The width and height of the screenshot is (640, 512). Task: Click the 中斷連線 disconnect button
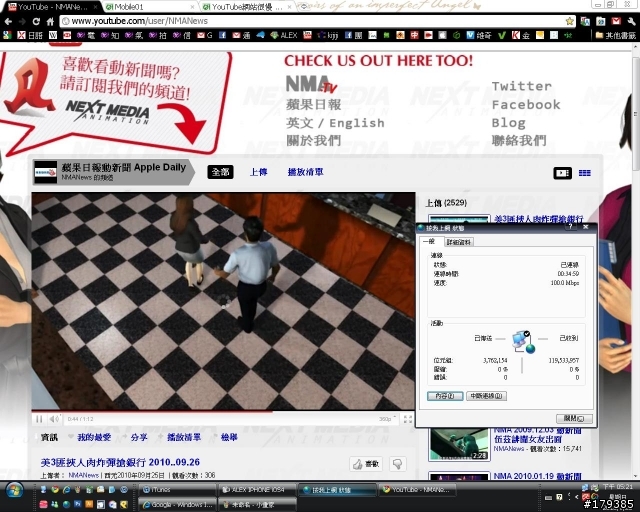click(x=486, y=396)
